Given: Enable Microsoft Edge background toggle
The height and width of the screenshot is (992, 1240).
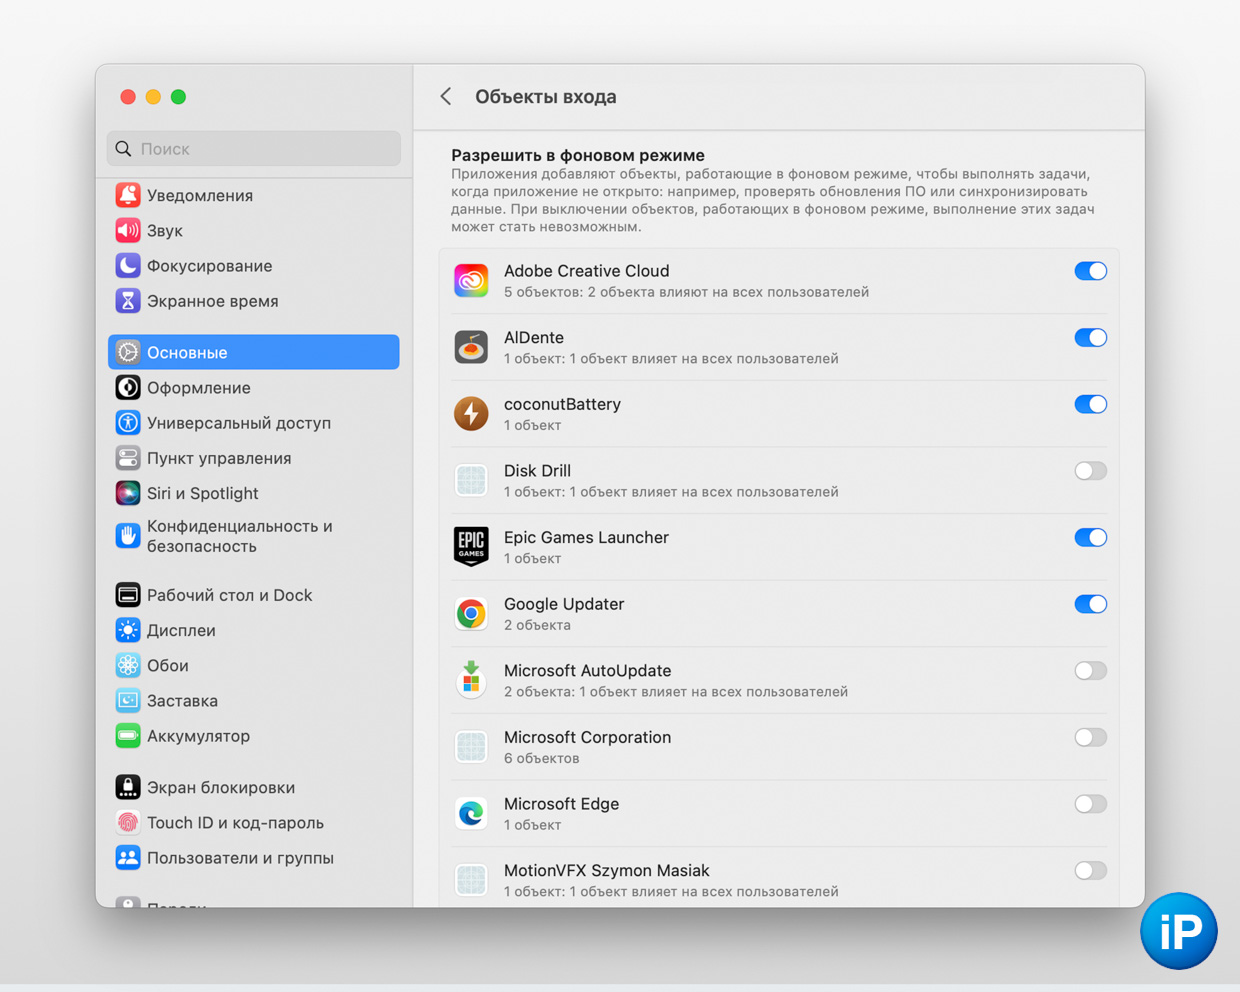Looking at the screenshot, I should [x=1090, y=804].
